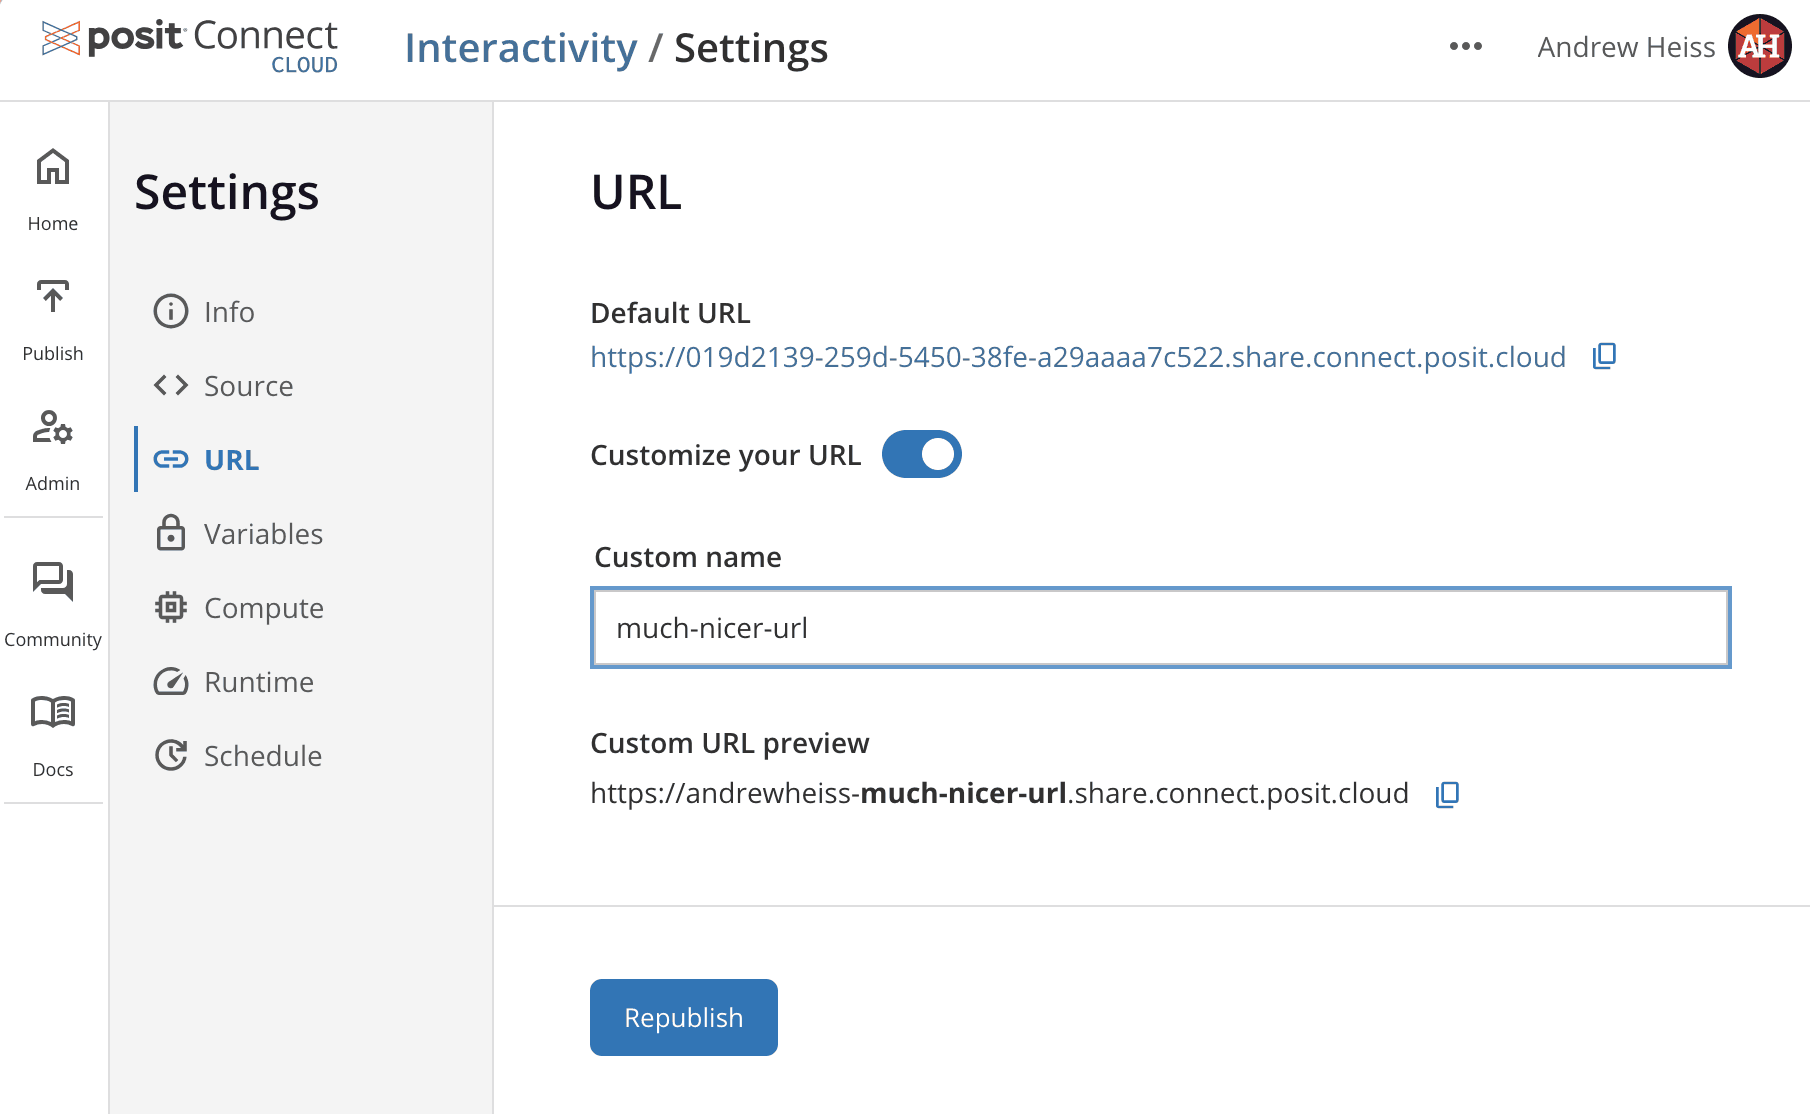Open the Community chat icon

point(53,582)
